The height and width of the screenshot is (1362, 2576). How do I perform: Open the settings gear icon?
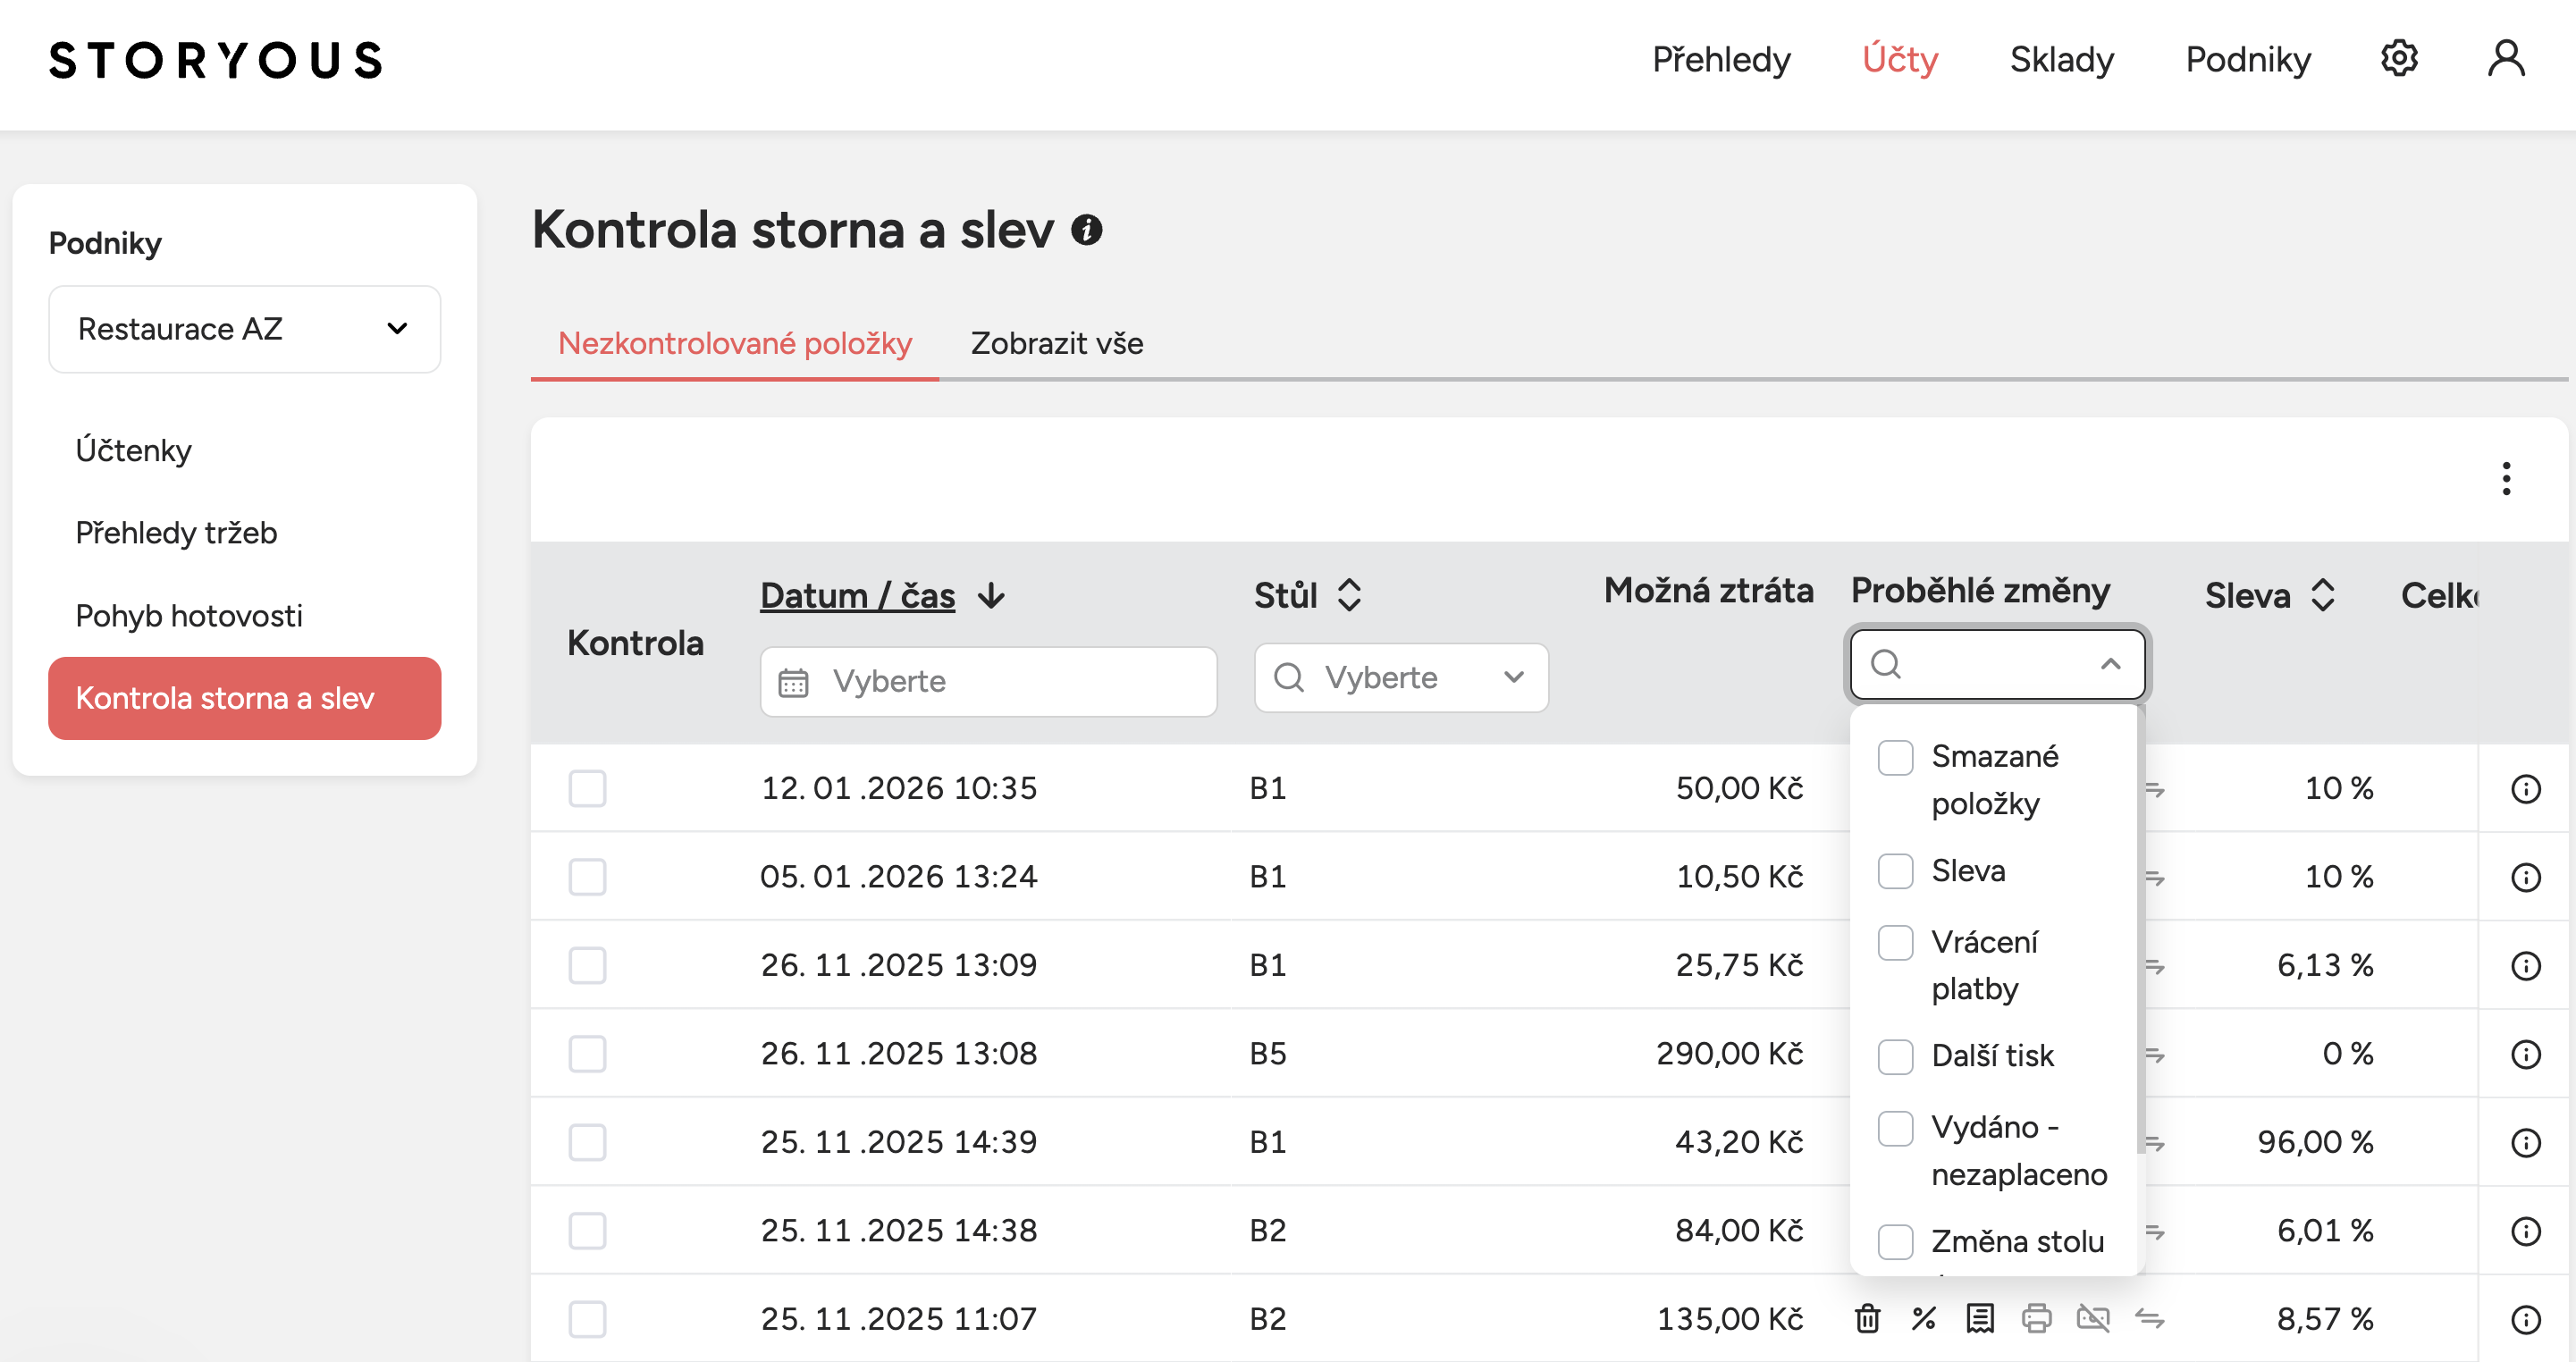point(2398,59)
